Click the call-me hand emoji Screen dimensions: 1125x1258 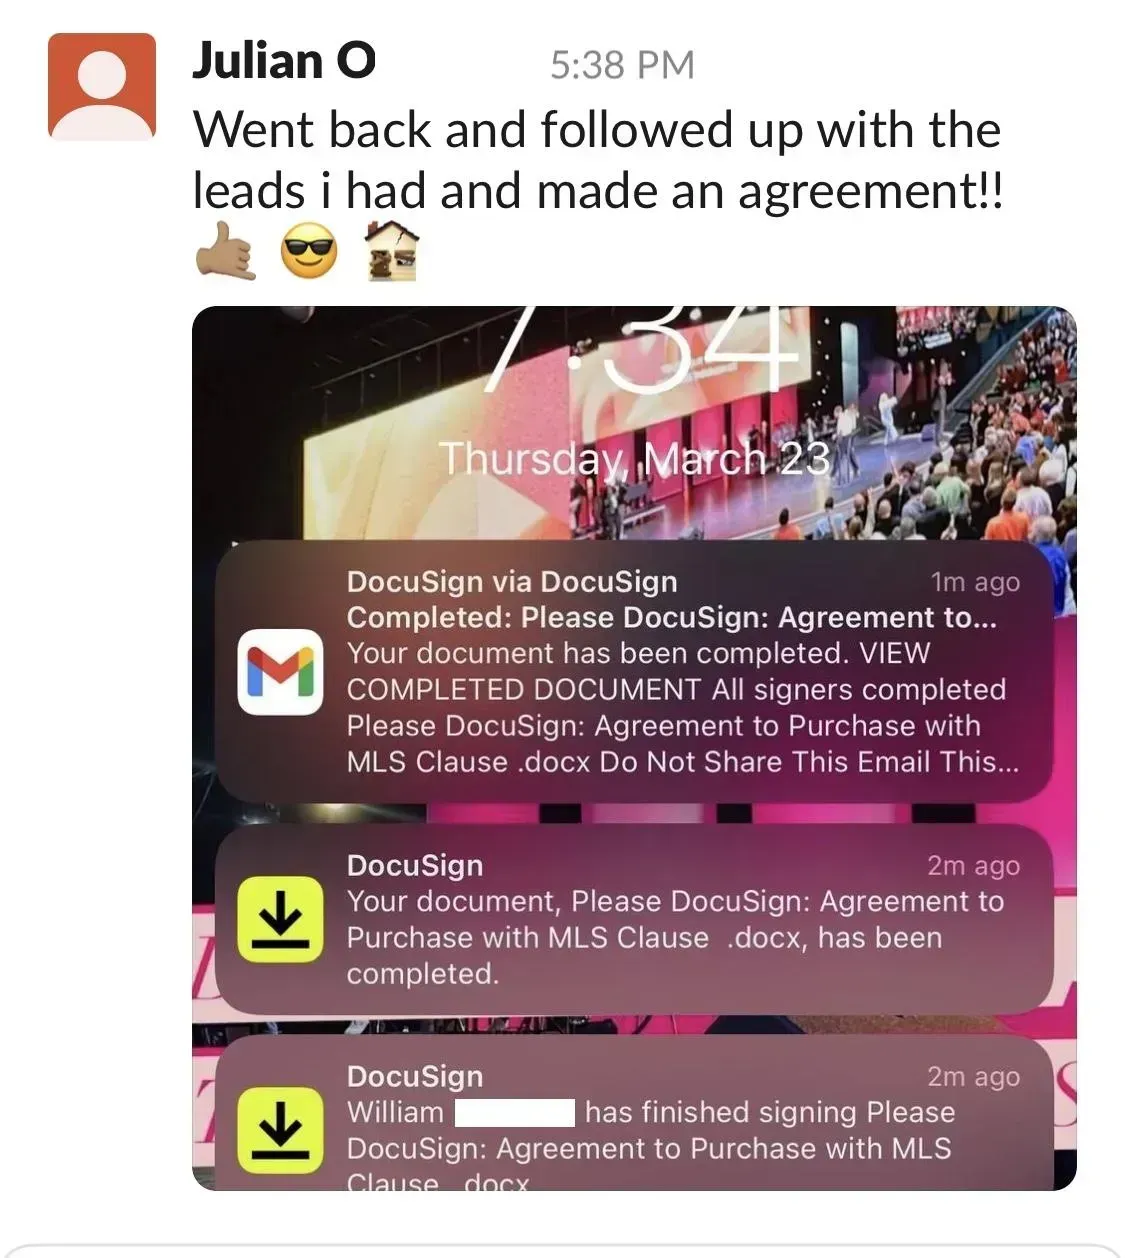[x=226, y=251]
